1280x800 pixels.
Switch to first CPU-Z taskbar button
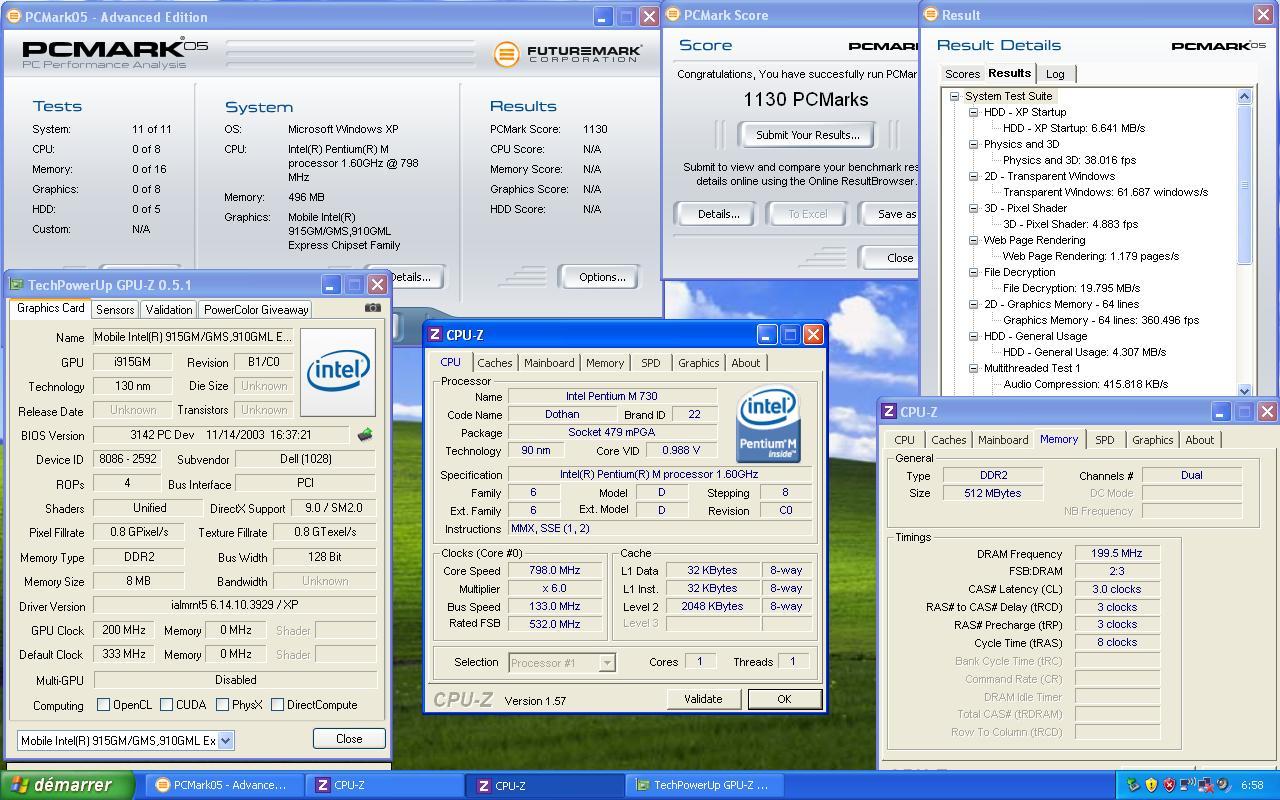[383, 785]
